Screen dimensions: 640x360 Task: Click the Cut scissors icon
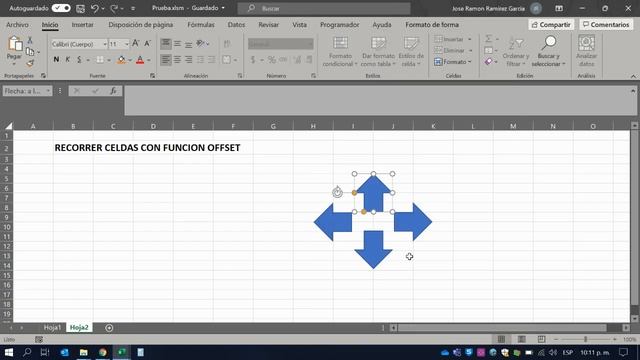(30, 40)
